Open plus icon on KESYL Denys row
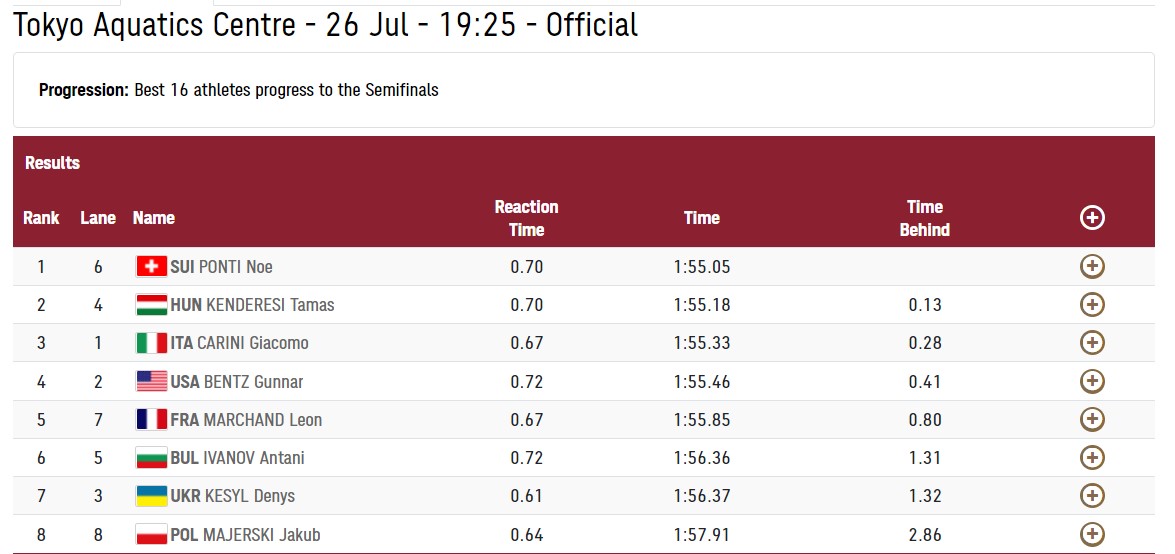This screenshot has height=554, width=1175. pos(1092,496)
